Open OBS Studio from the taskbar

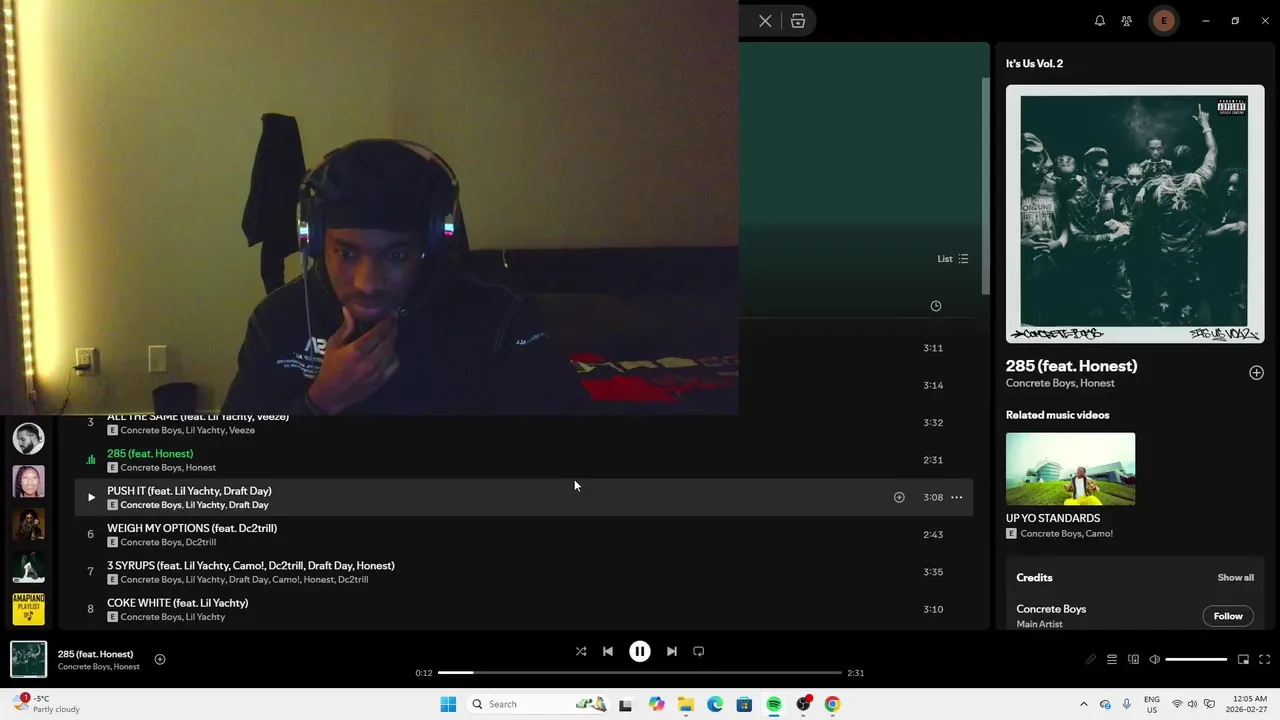tap(803, 704)
